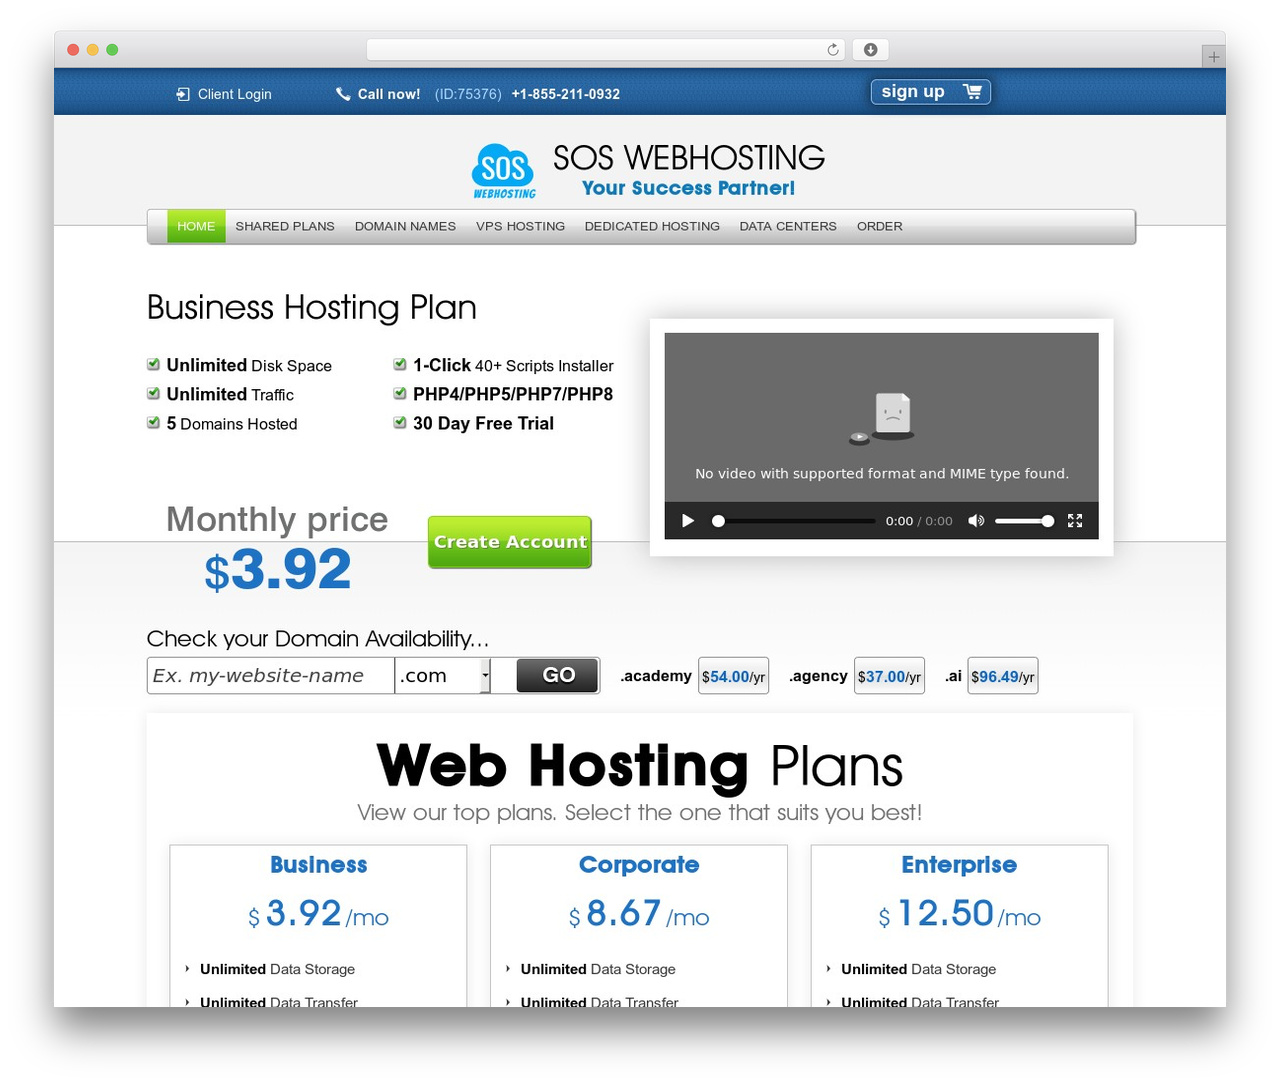The height and width of the screenshot is (1084, 1280).
Task: Open a new tab with the plus button
Action: pyautogui.click(x=1213, y=57)
